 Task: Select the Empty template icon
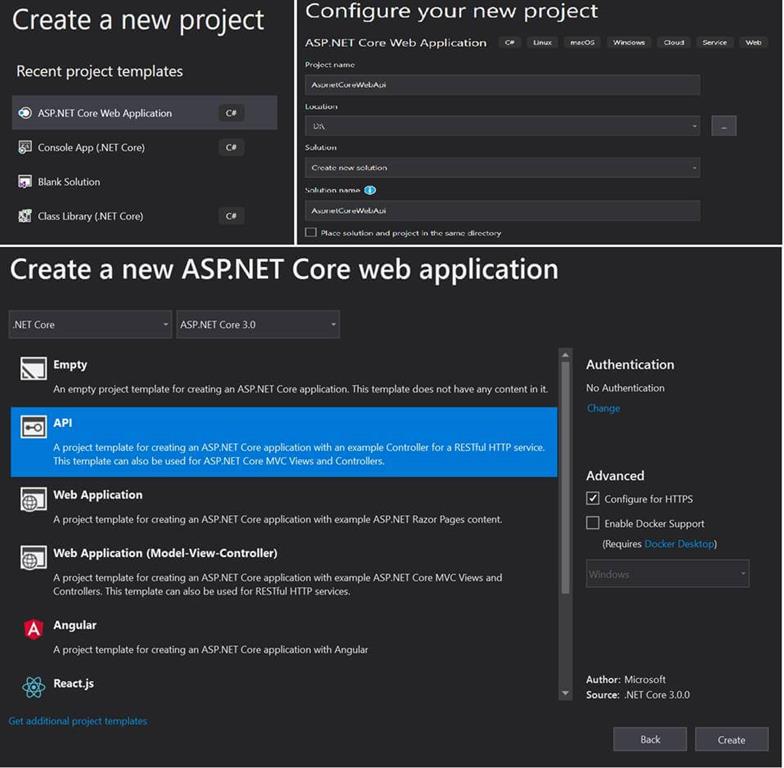pyautogui.click(x=34, y=368)
